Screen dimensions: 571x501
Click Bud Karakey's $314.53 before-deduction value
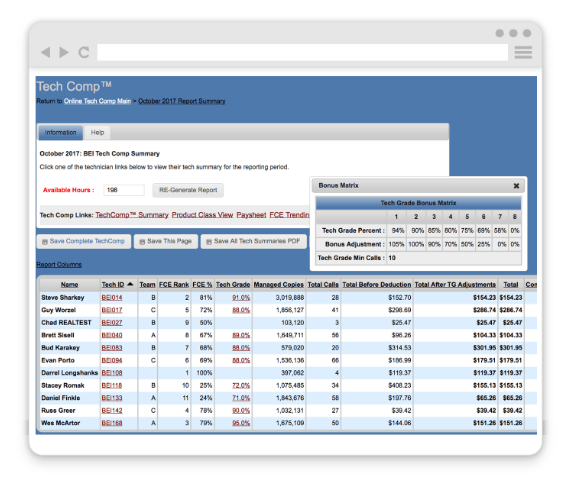[x=399, y=348]
